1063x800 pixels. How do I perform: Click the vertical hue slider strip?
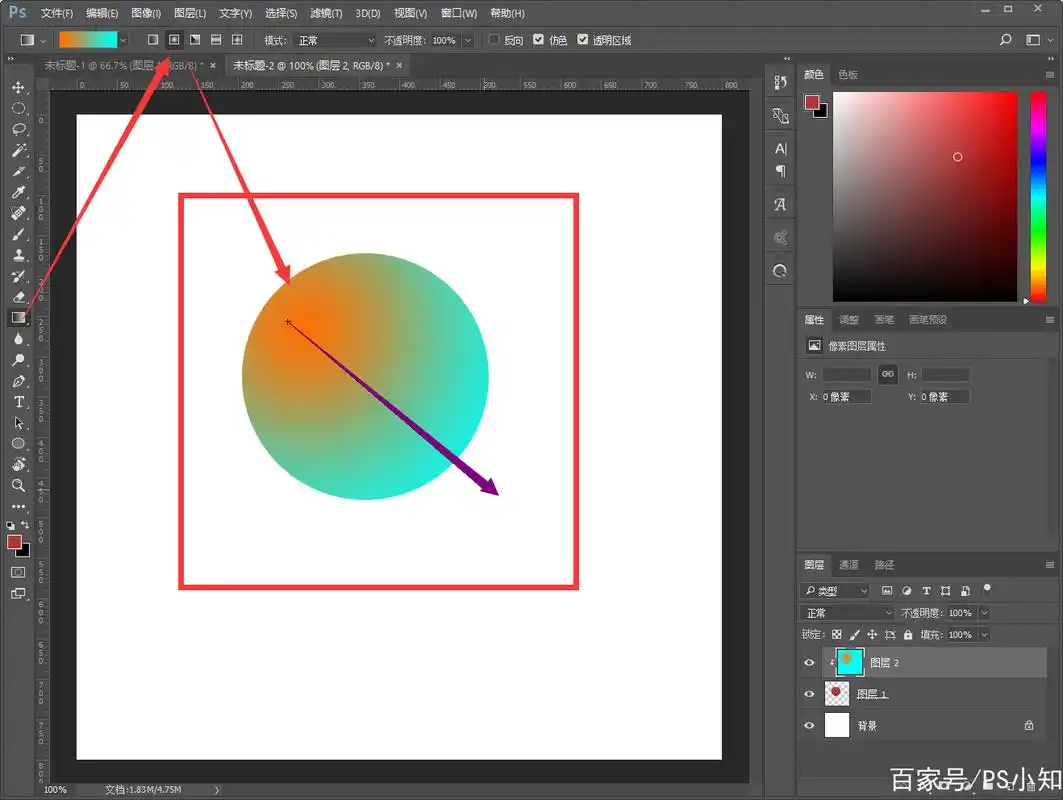(x=1038, y=195)
